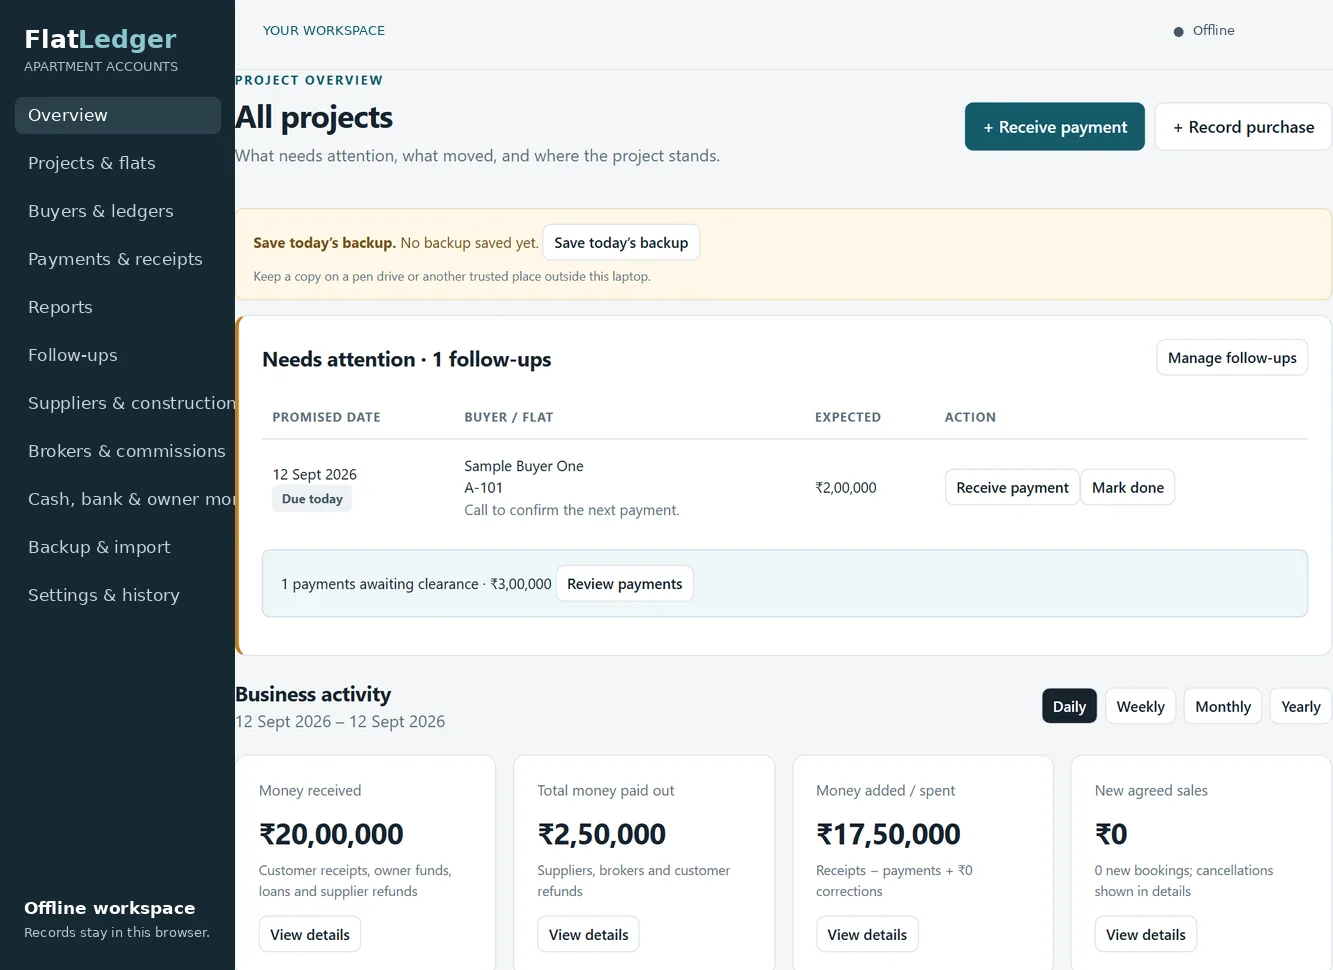The height and width of the screenshot is (970, 1333).
Task: View details for New agreed sales
Action: tap(1146, 935)
